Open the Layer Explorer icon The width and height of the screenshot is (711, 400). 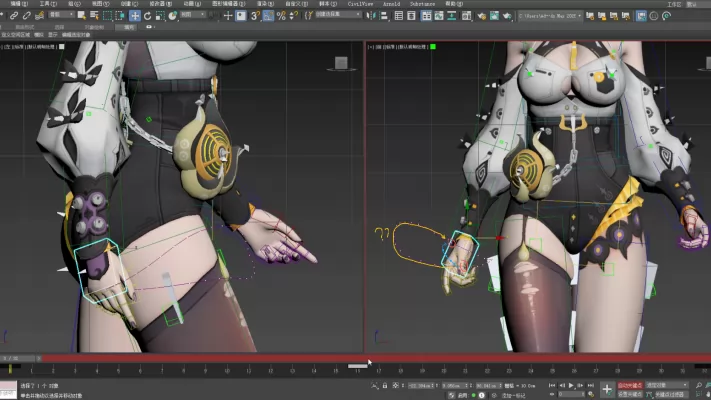pos(411,16)
